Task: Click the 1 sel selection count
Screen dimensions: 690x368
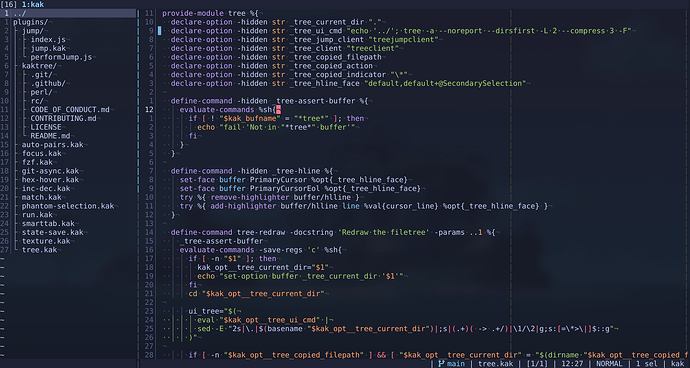Action: point(647,364)
